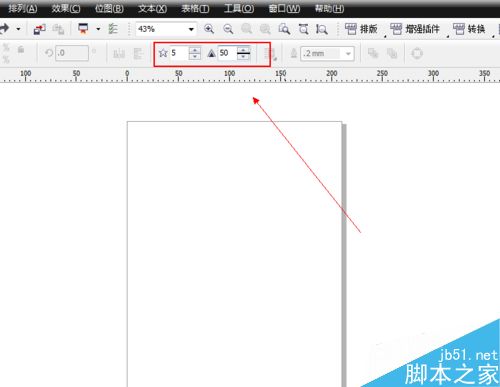Image resolution: width=500 pixels, height=387 pixels.
Task: Click the star sharpness triangle icon
Action: tap(211, 53)
